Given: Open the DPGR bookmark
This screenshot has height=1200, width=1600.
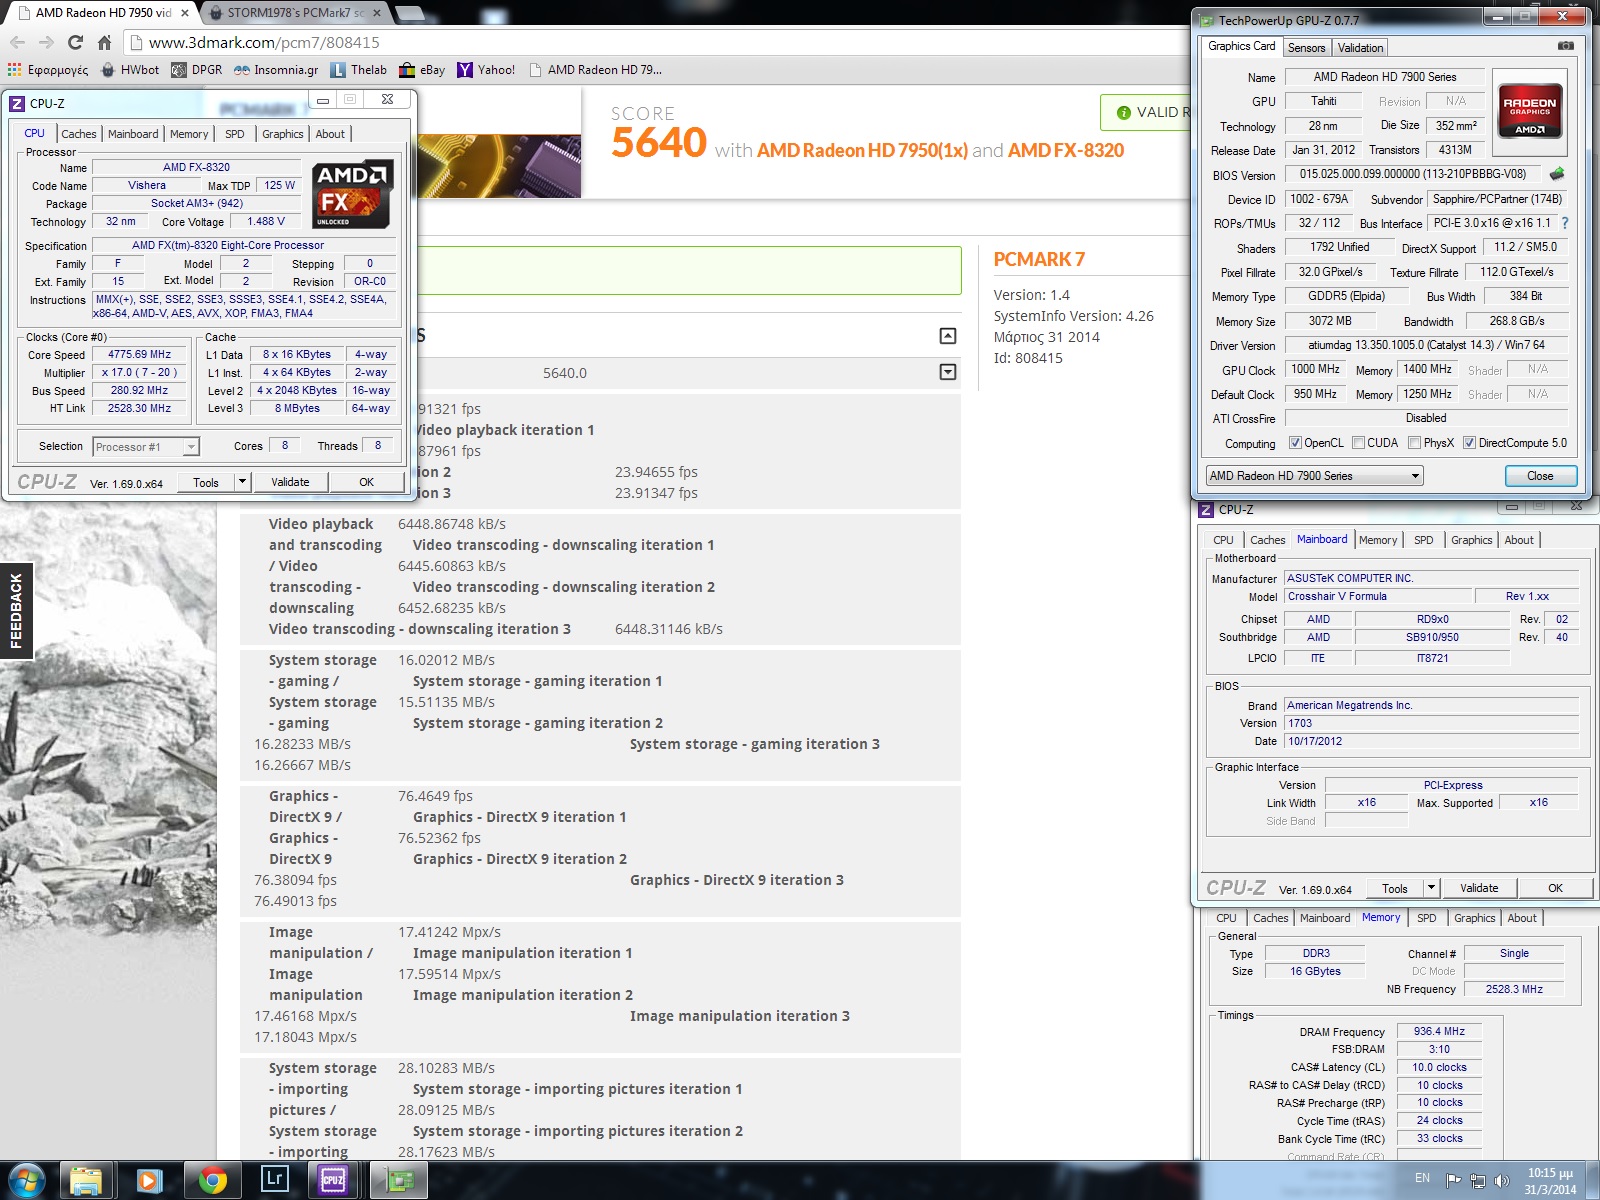Looking at the screenshot, I should tap(197, 70).
